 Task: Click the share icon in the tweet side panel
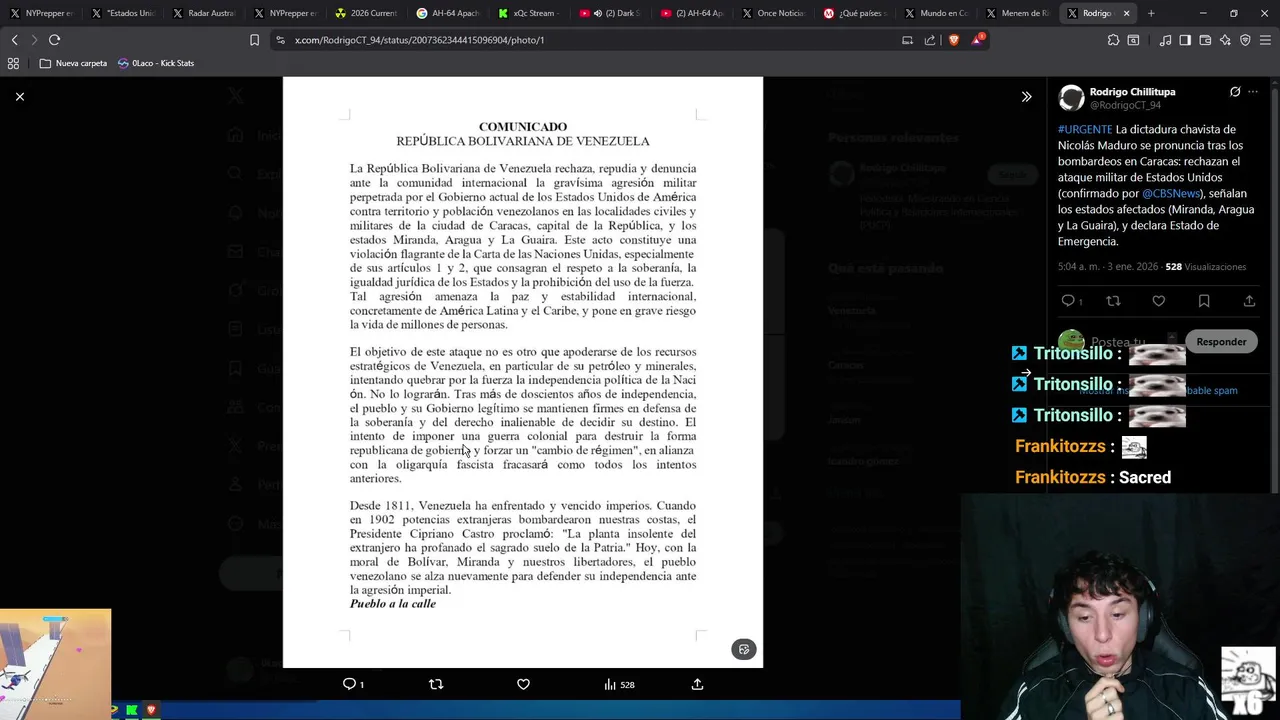point(1249,301)
